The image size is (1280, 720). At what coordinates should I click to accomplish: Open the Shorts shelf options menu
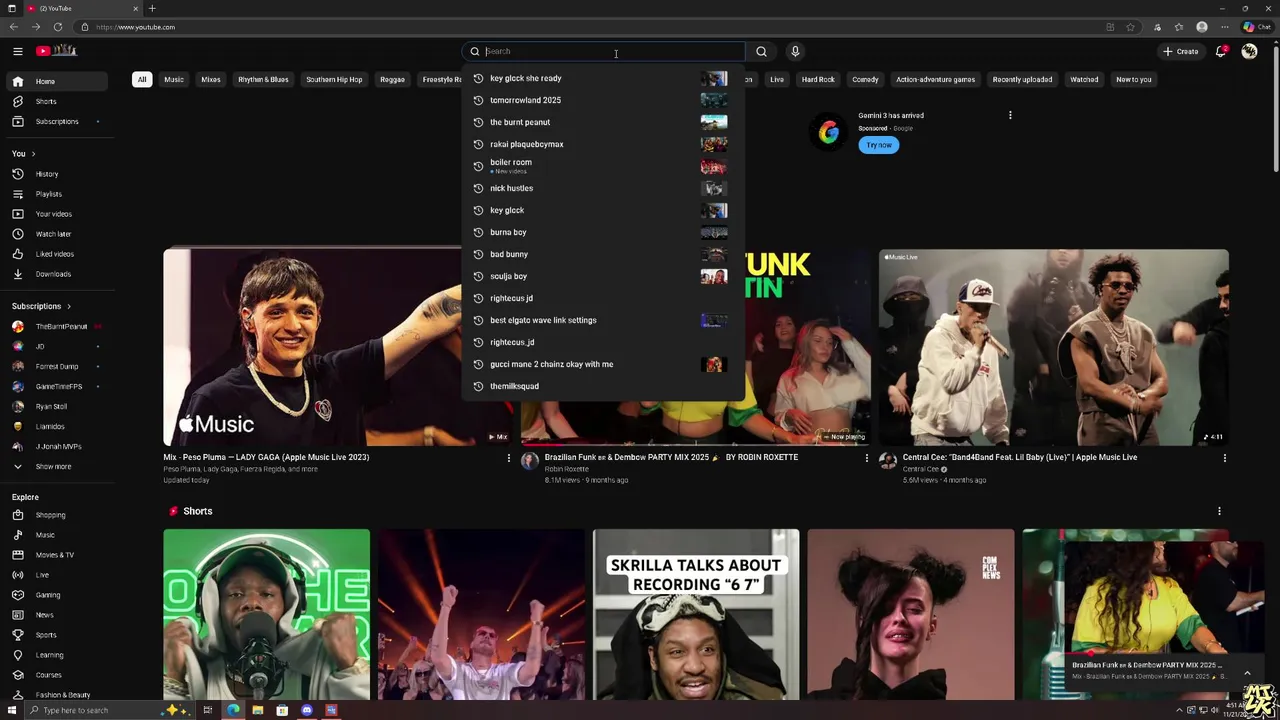tap(1219, 511)
